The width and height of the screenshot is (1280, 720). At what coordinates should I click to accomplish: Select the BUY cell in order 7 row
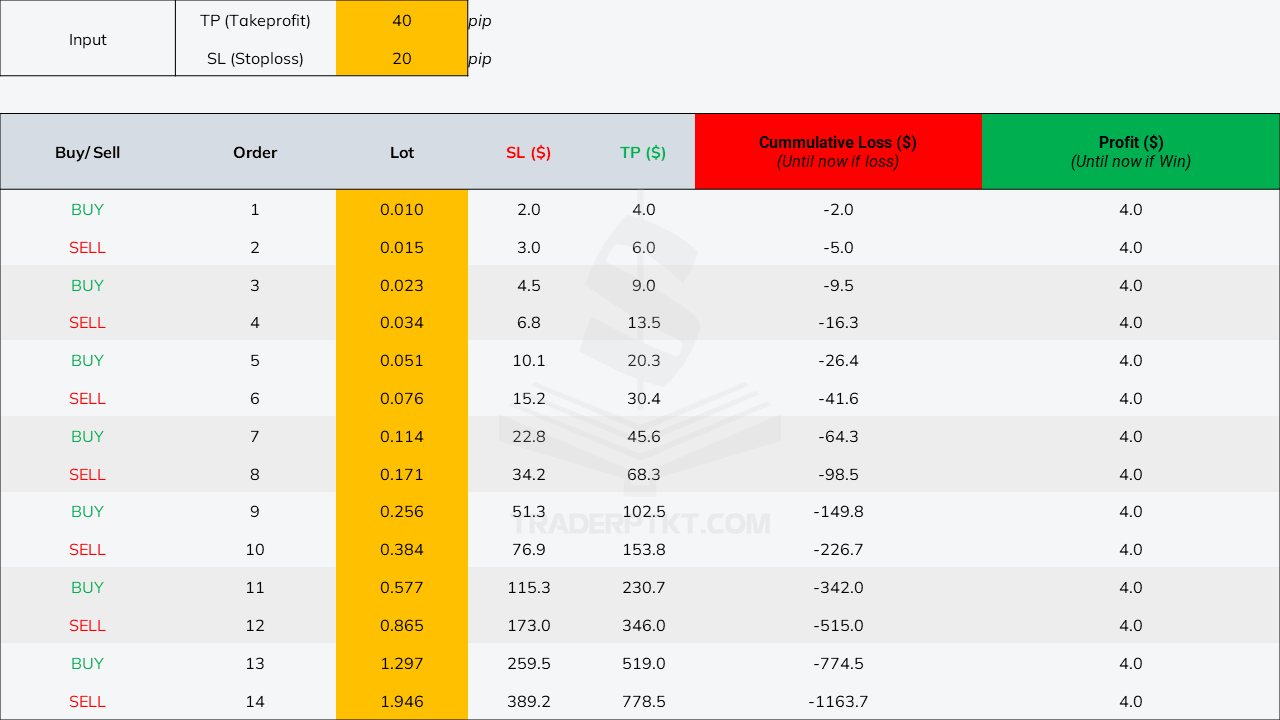(88, 436)
